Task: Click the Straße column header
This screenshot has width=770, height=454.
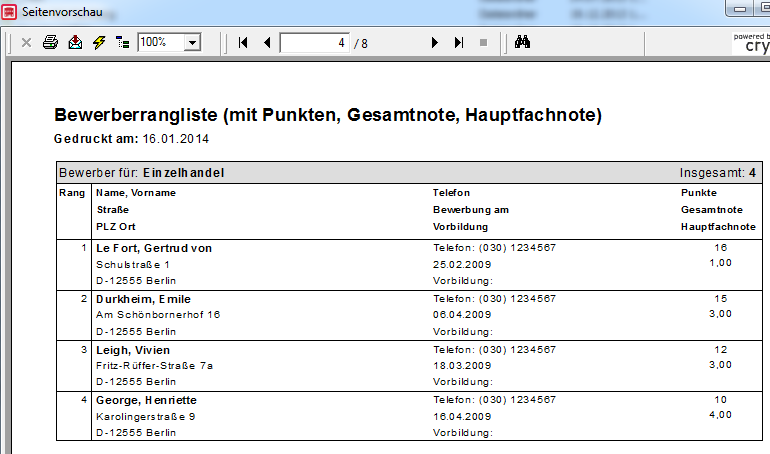Action: tap(113, 210)
